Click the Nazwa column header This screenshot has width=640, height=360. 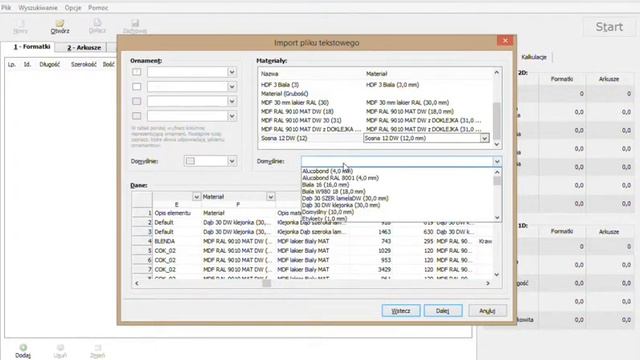tap(269, 74)
